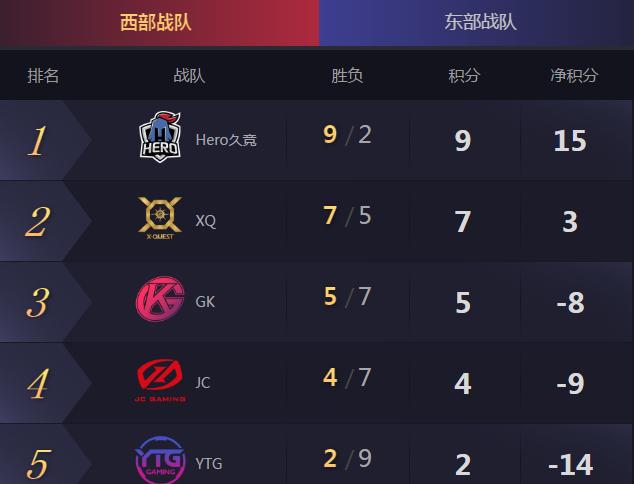Click the red JC Gaming logo
Image resolution: width=634 pixels, height=484 pixels.
click(160, 380)
